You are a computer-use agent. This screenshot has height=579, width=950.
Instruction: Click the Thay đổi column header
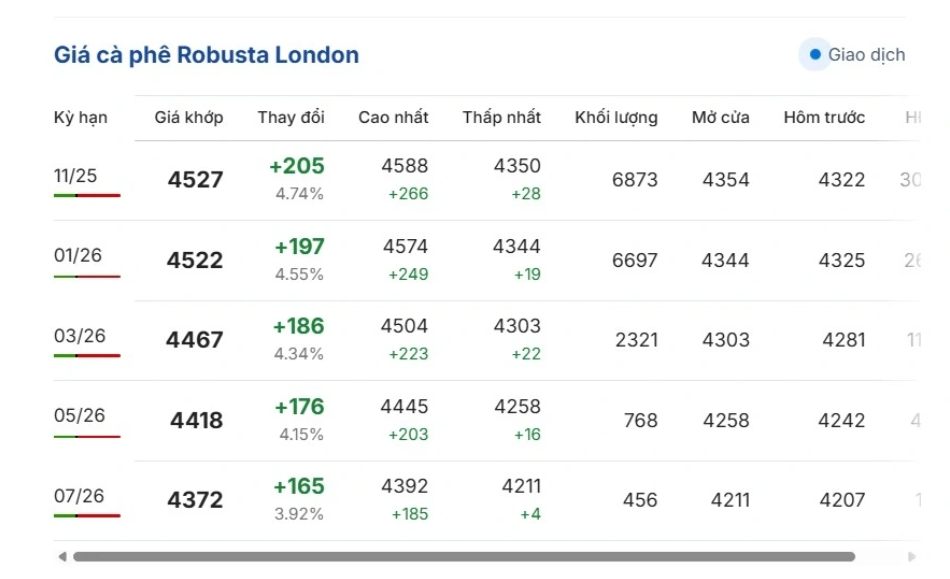tap(291, 117)
